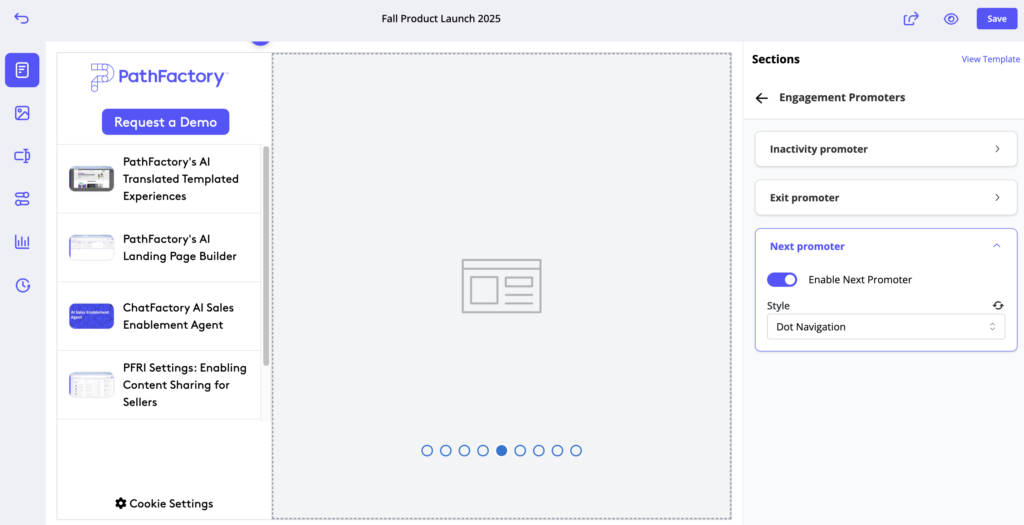Disable the Enable Next Promoter toggle

coord(782,280)
